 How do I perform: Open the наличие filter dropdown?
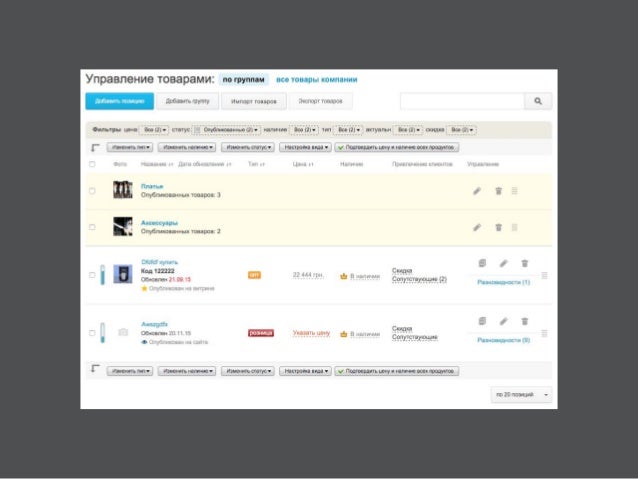pos(304,130)
